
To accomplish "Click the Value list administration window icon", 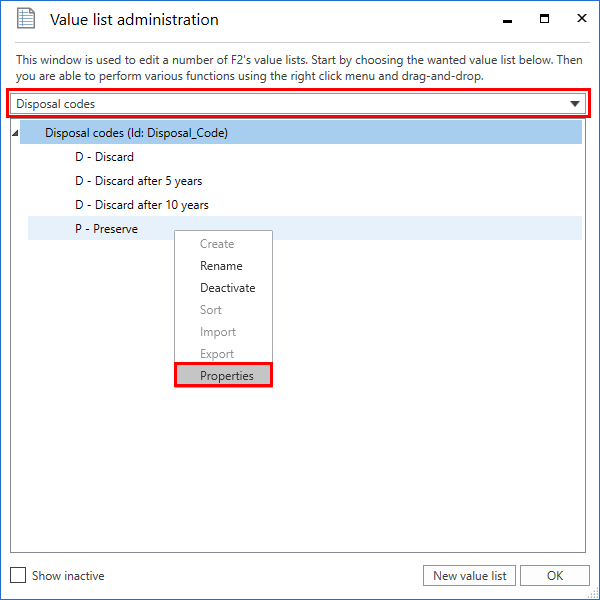I will 27,19.
